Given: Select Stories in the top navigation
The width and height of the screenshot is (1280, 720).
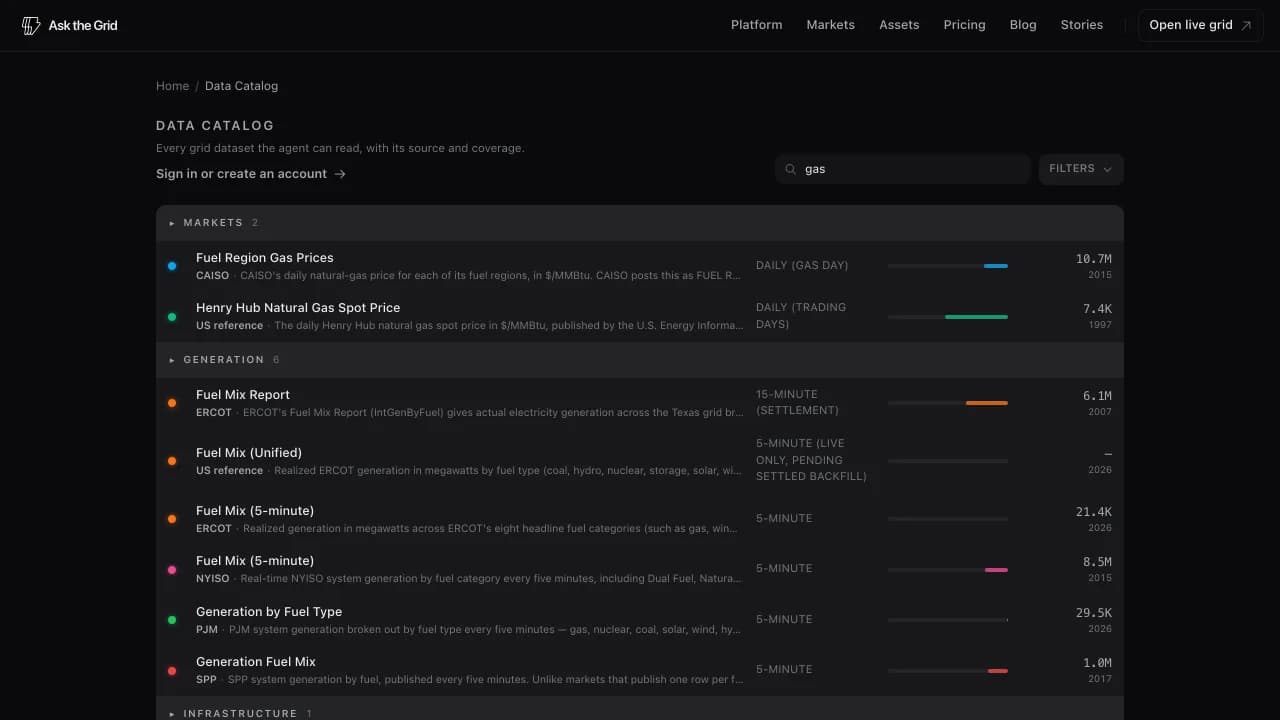Looking at the screenshot, I should [x=1082, y=25].
